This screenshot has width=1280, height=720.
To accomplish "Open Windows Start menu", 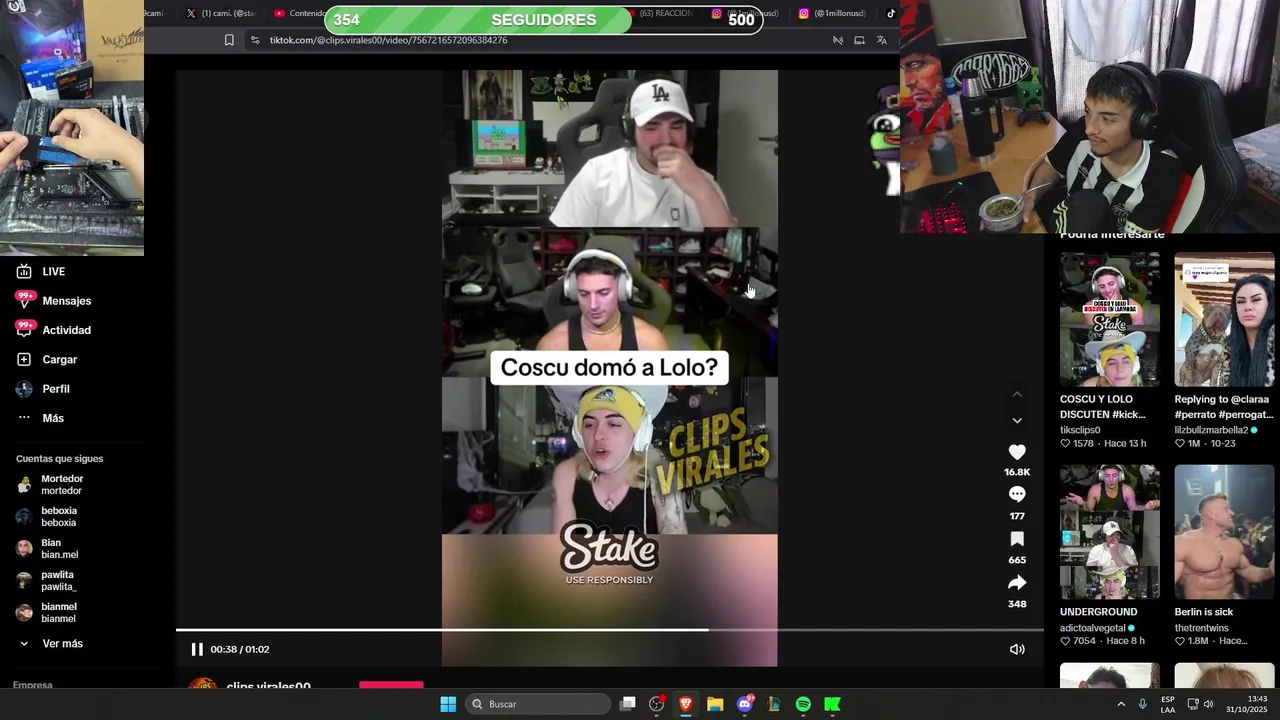I will [448, 704].
